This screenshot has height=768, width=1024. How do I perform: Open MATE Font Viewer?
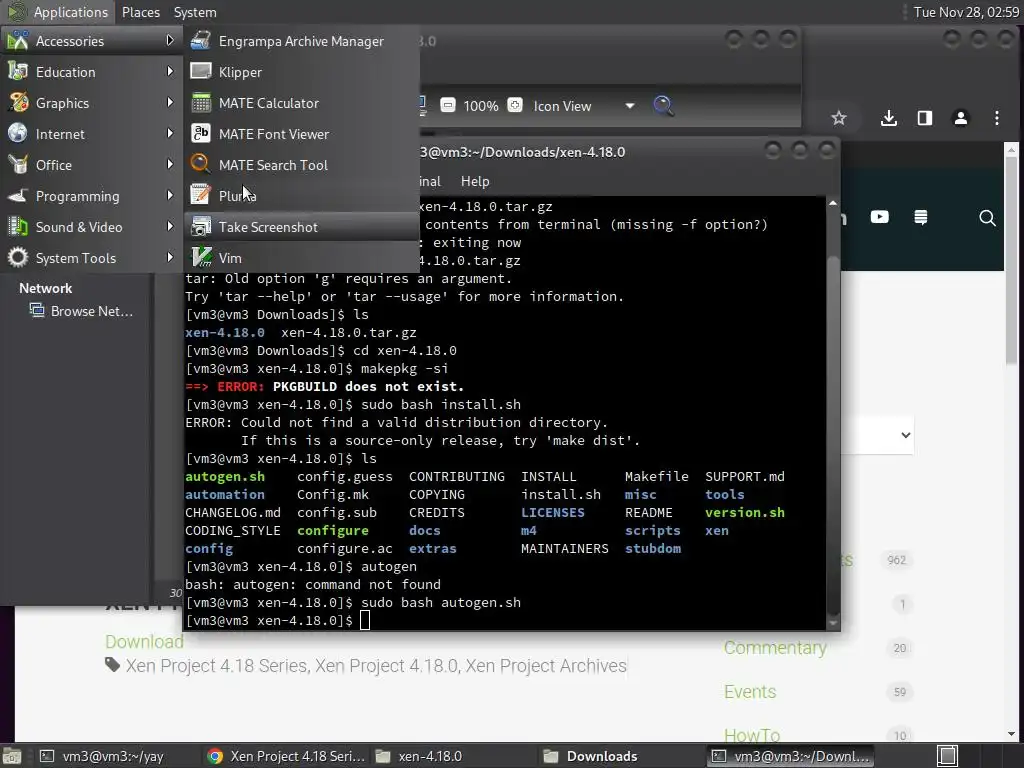[301, 134]
